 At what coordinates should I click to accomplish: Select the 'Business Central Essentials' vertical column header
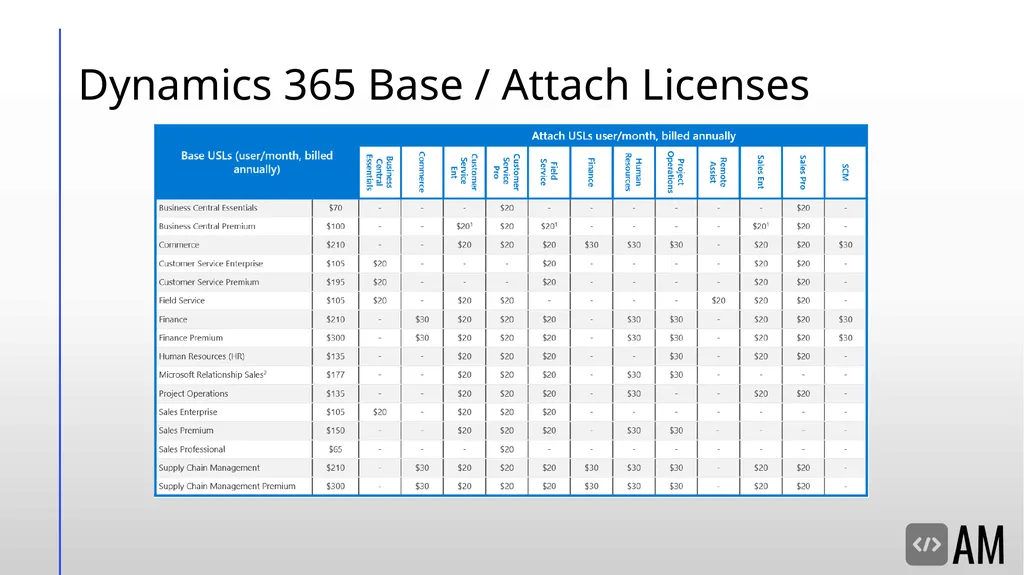(379, 172)
